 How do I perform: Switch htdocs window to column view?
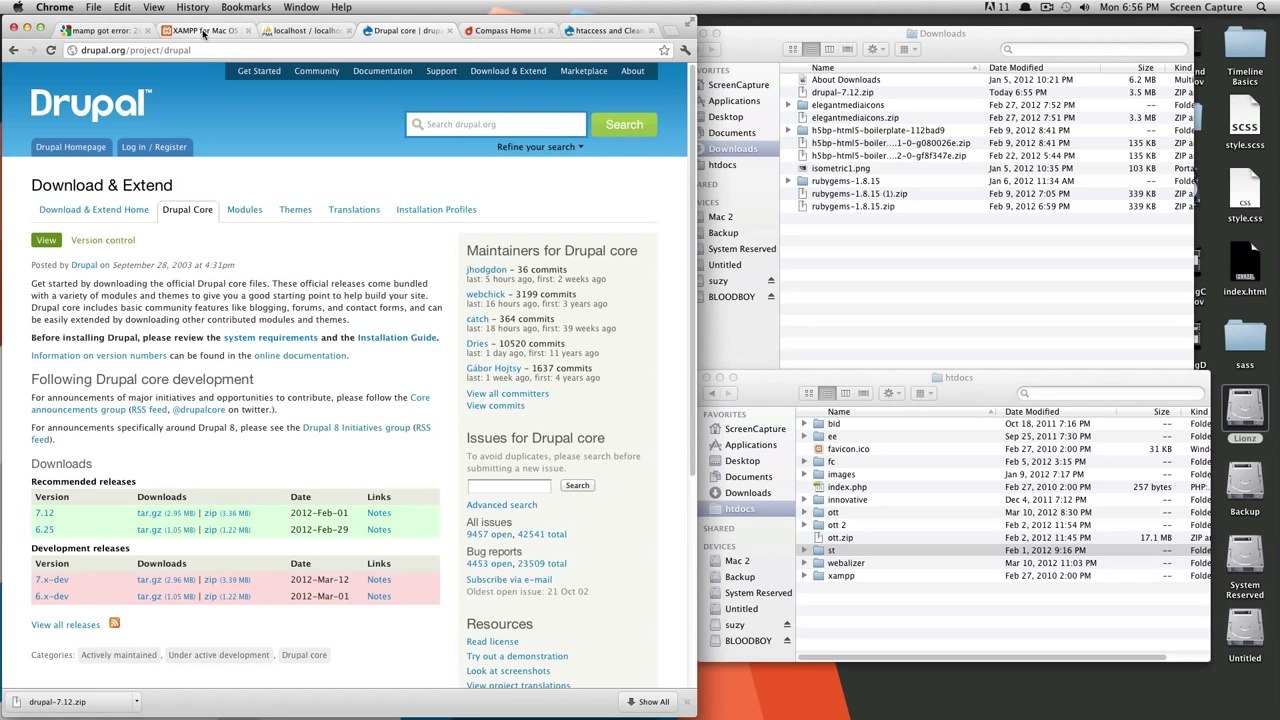point(845,393)
